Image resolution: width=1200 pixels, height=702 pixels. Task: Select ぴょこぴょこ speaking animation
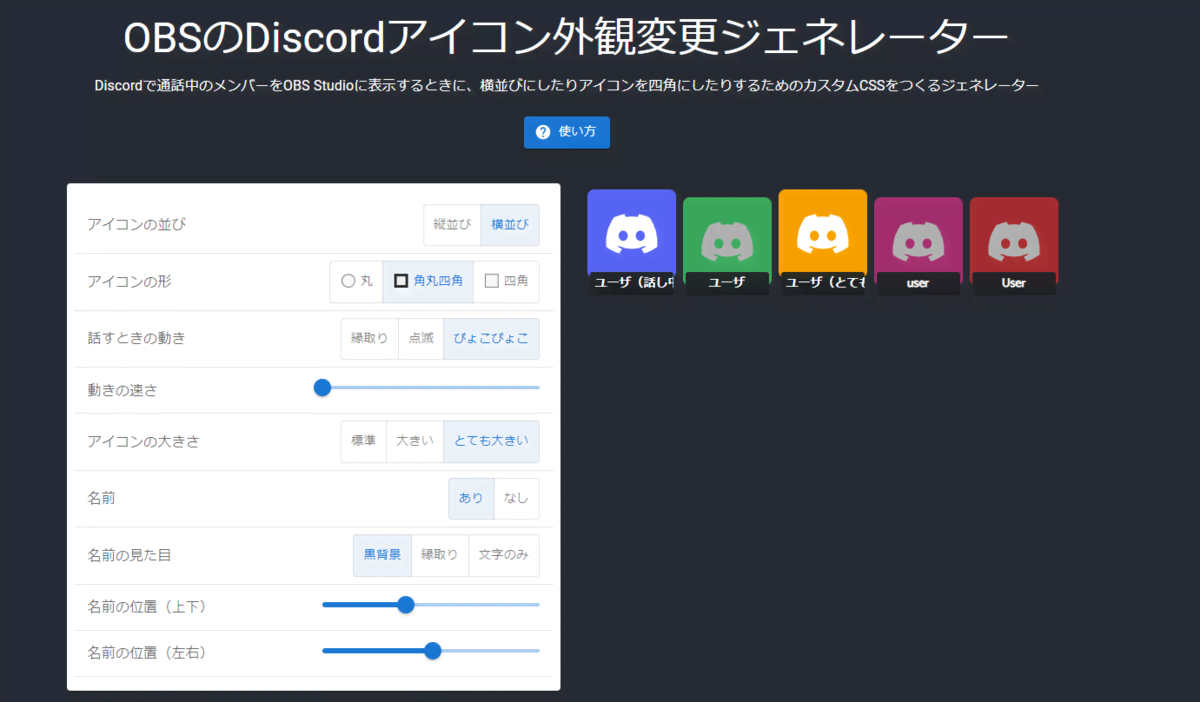[492, 339]
